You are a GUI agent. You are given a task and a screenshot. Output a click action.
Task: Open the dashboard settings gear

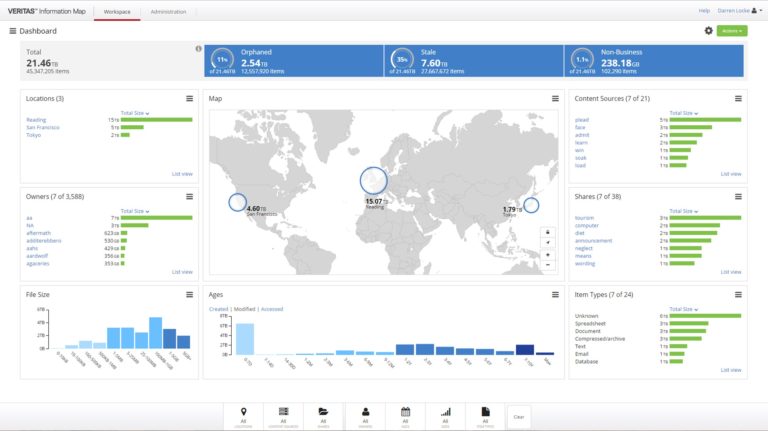pyautogui.click(x=709, y=31)
